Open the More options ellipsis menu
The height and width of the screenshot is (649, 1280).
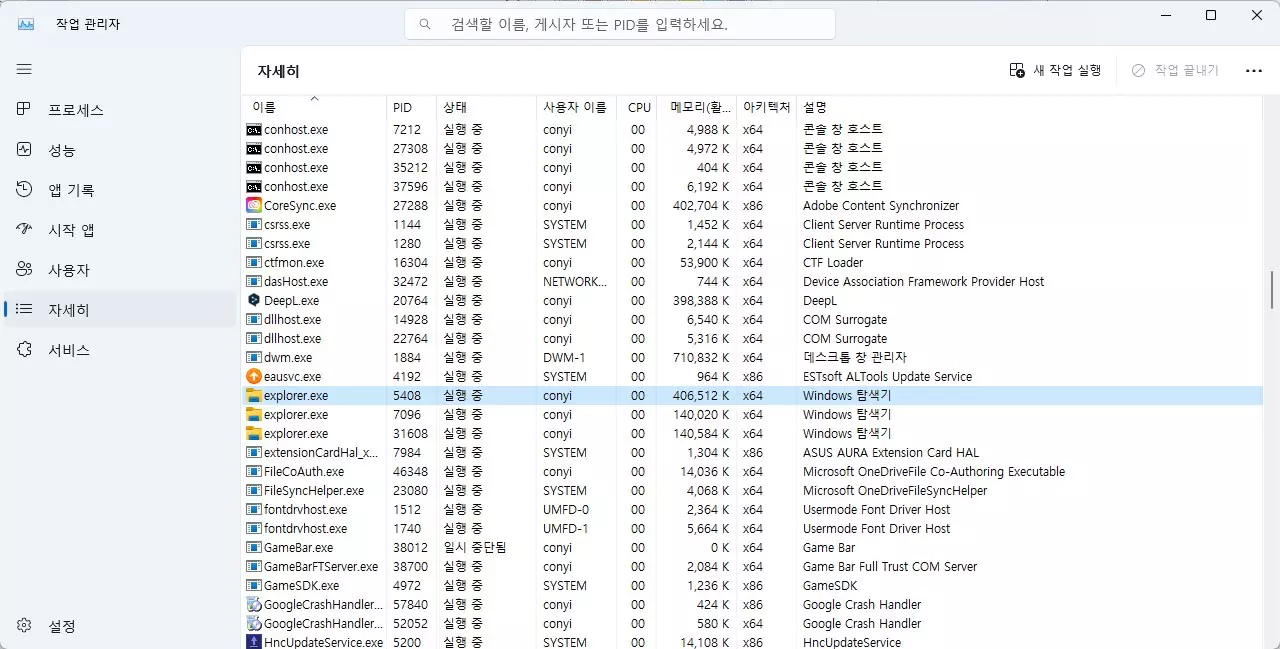pyautogui.click(x=1253, y=70)
